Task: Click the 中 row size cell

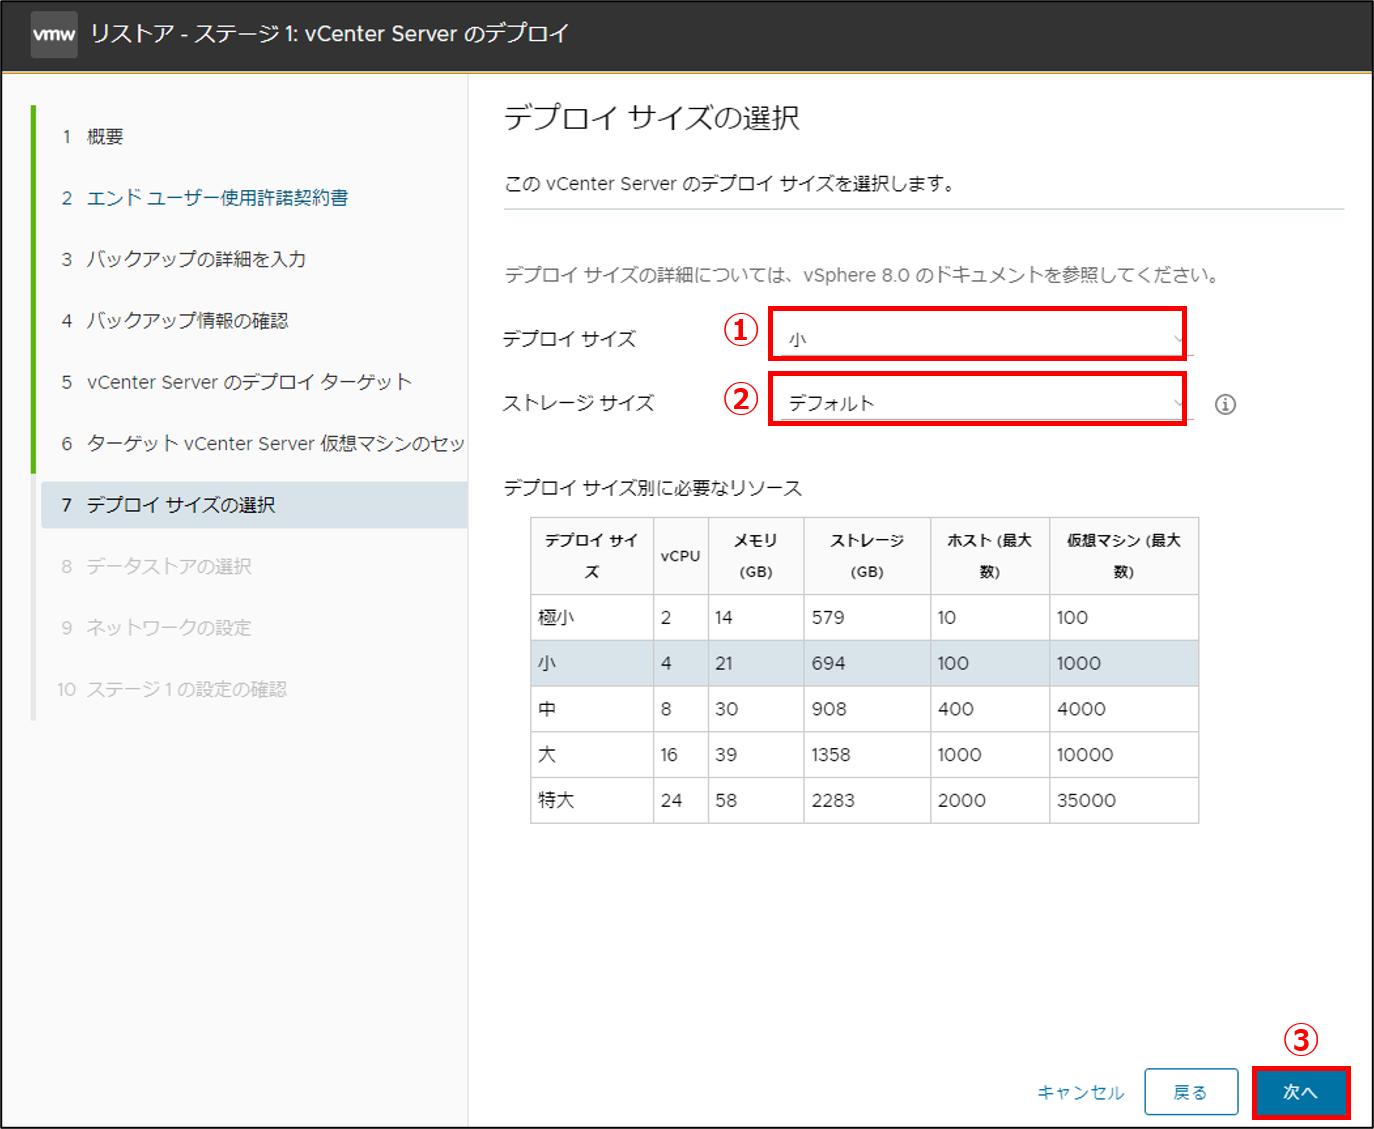Action: click(x=592, y=709)
